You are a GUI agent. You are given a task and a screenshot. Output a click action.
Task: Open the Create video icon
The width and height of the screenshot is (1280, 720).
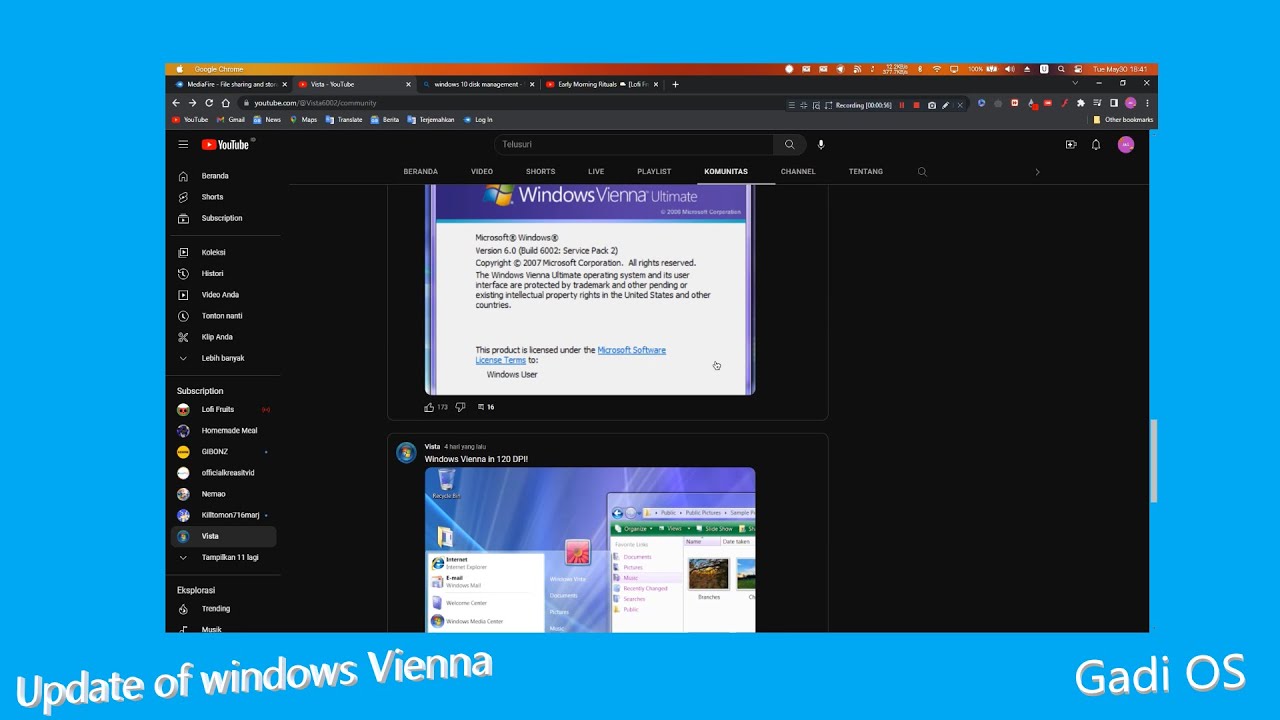click(1071, 144)
